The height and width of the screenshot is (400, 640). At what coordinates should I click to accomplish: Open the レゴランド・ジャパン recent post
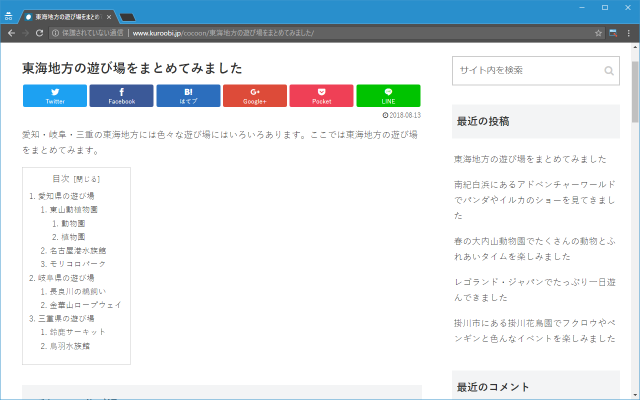(x=534, y=284)
